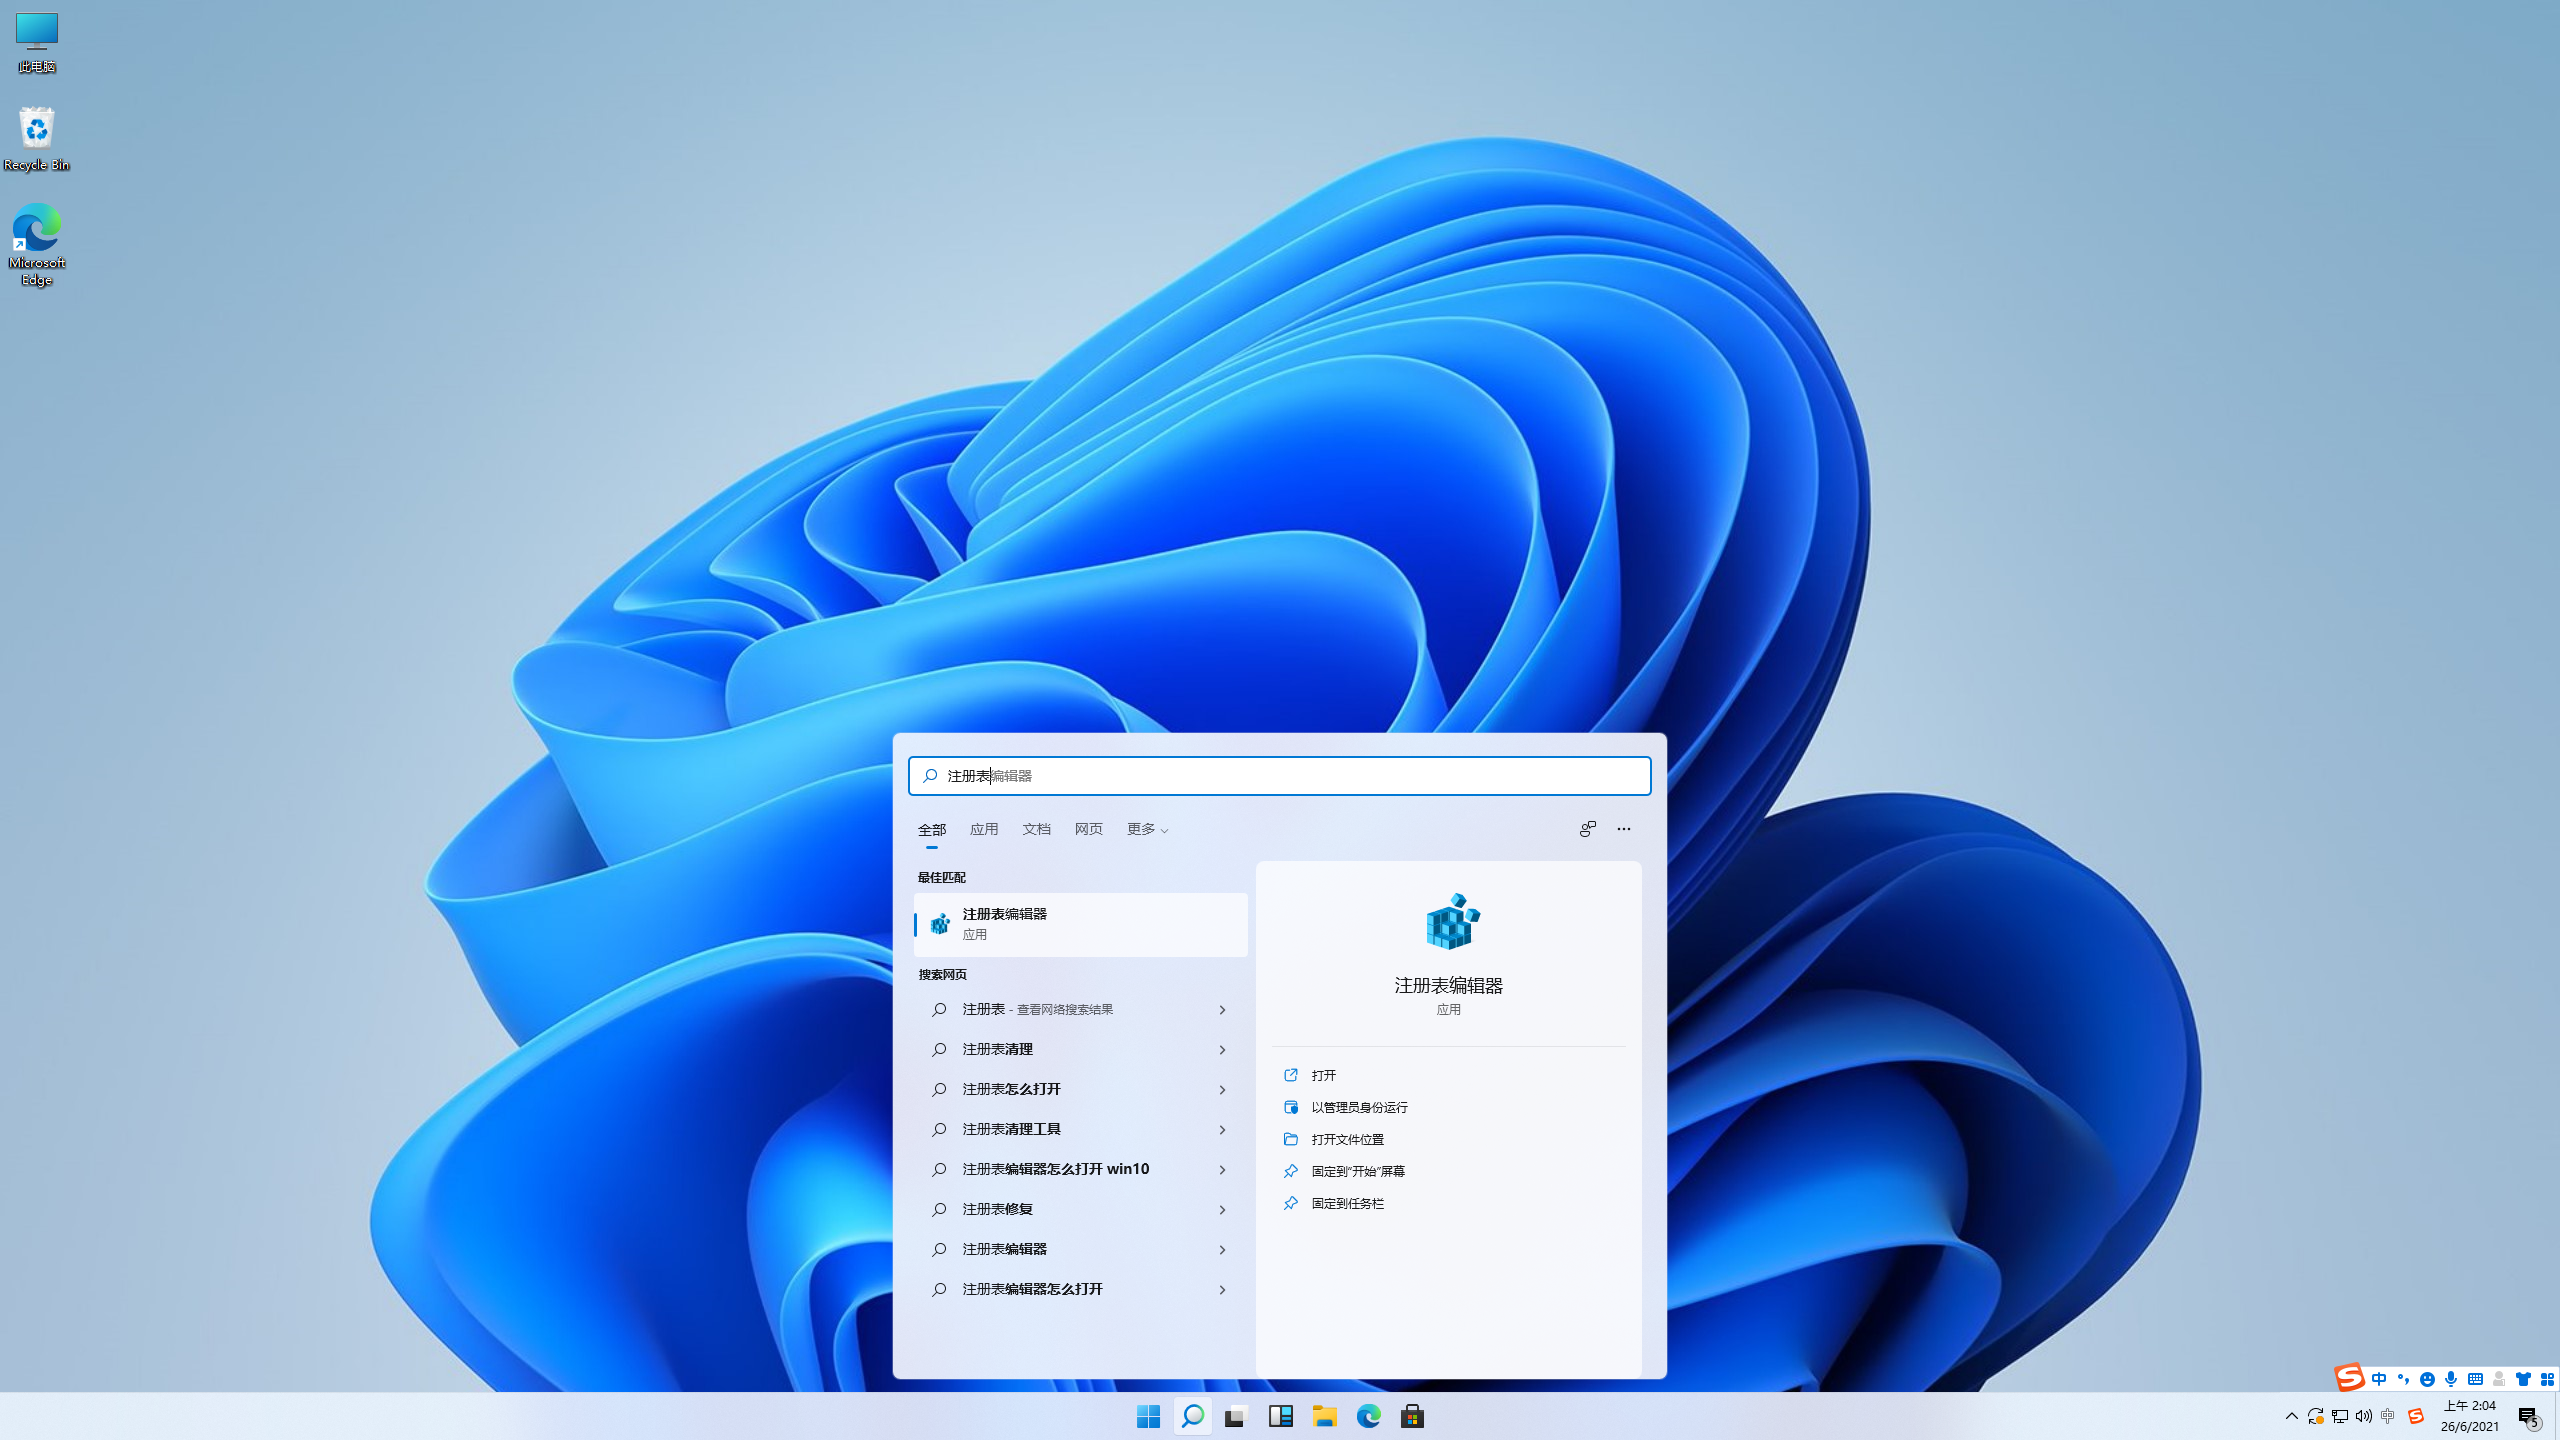The width and height of the screenshot is (2560, 1440).
Task: Switch to the 网页 filter tab
Action: pyautogui.click(x=1088, y=829)
